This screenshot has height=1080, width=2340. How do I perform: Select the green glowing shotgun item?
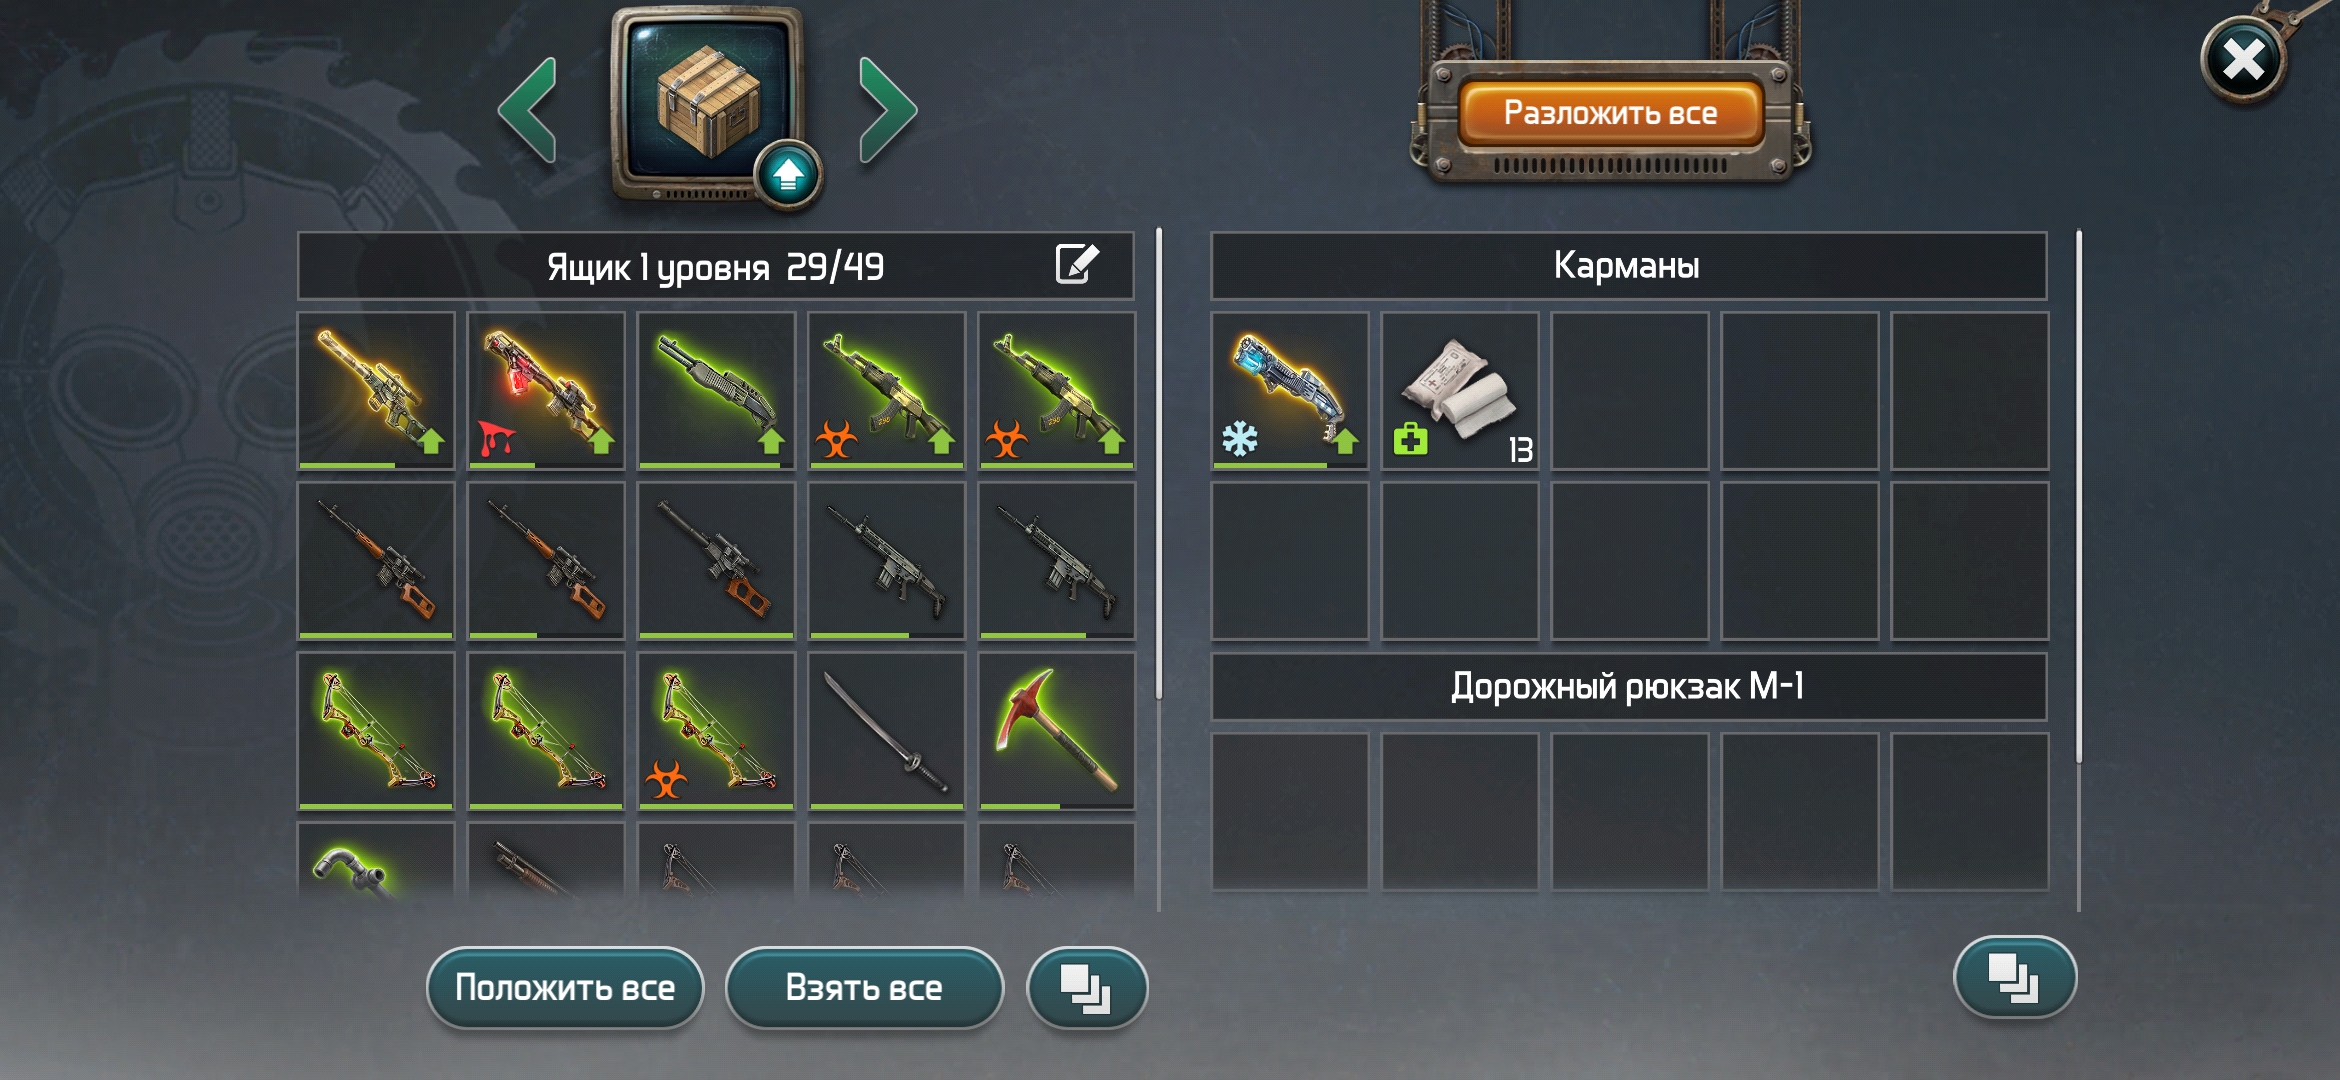[716, 391]
